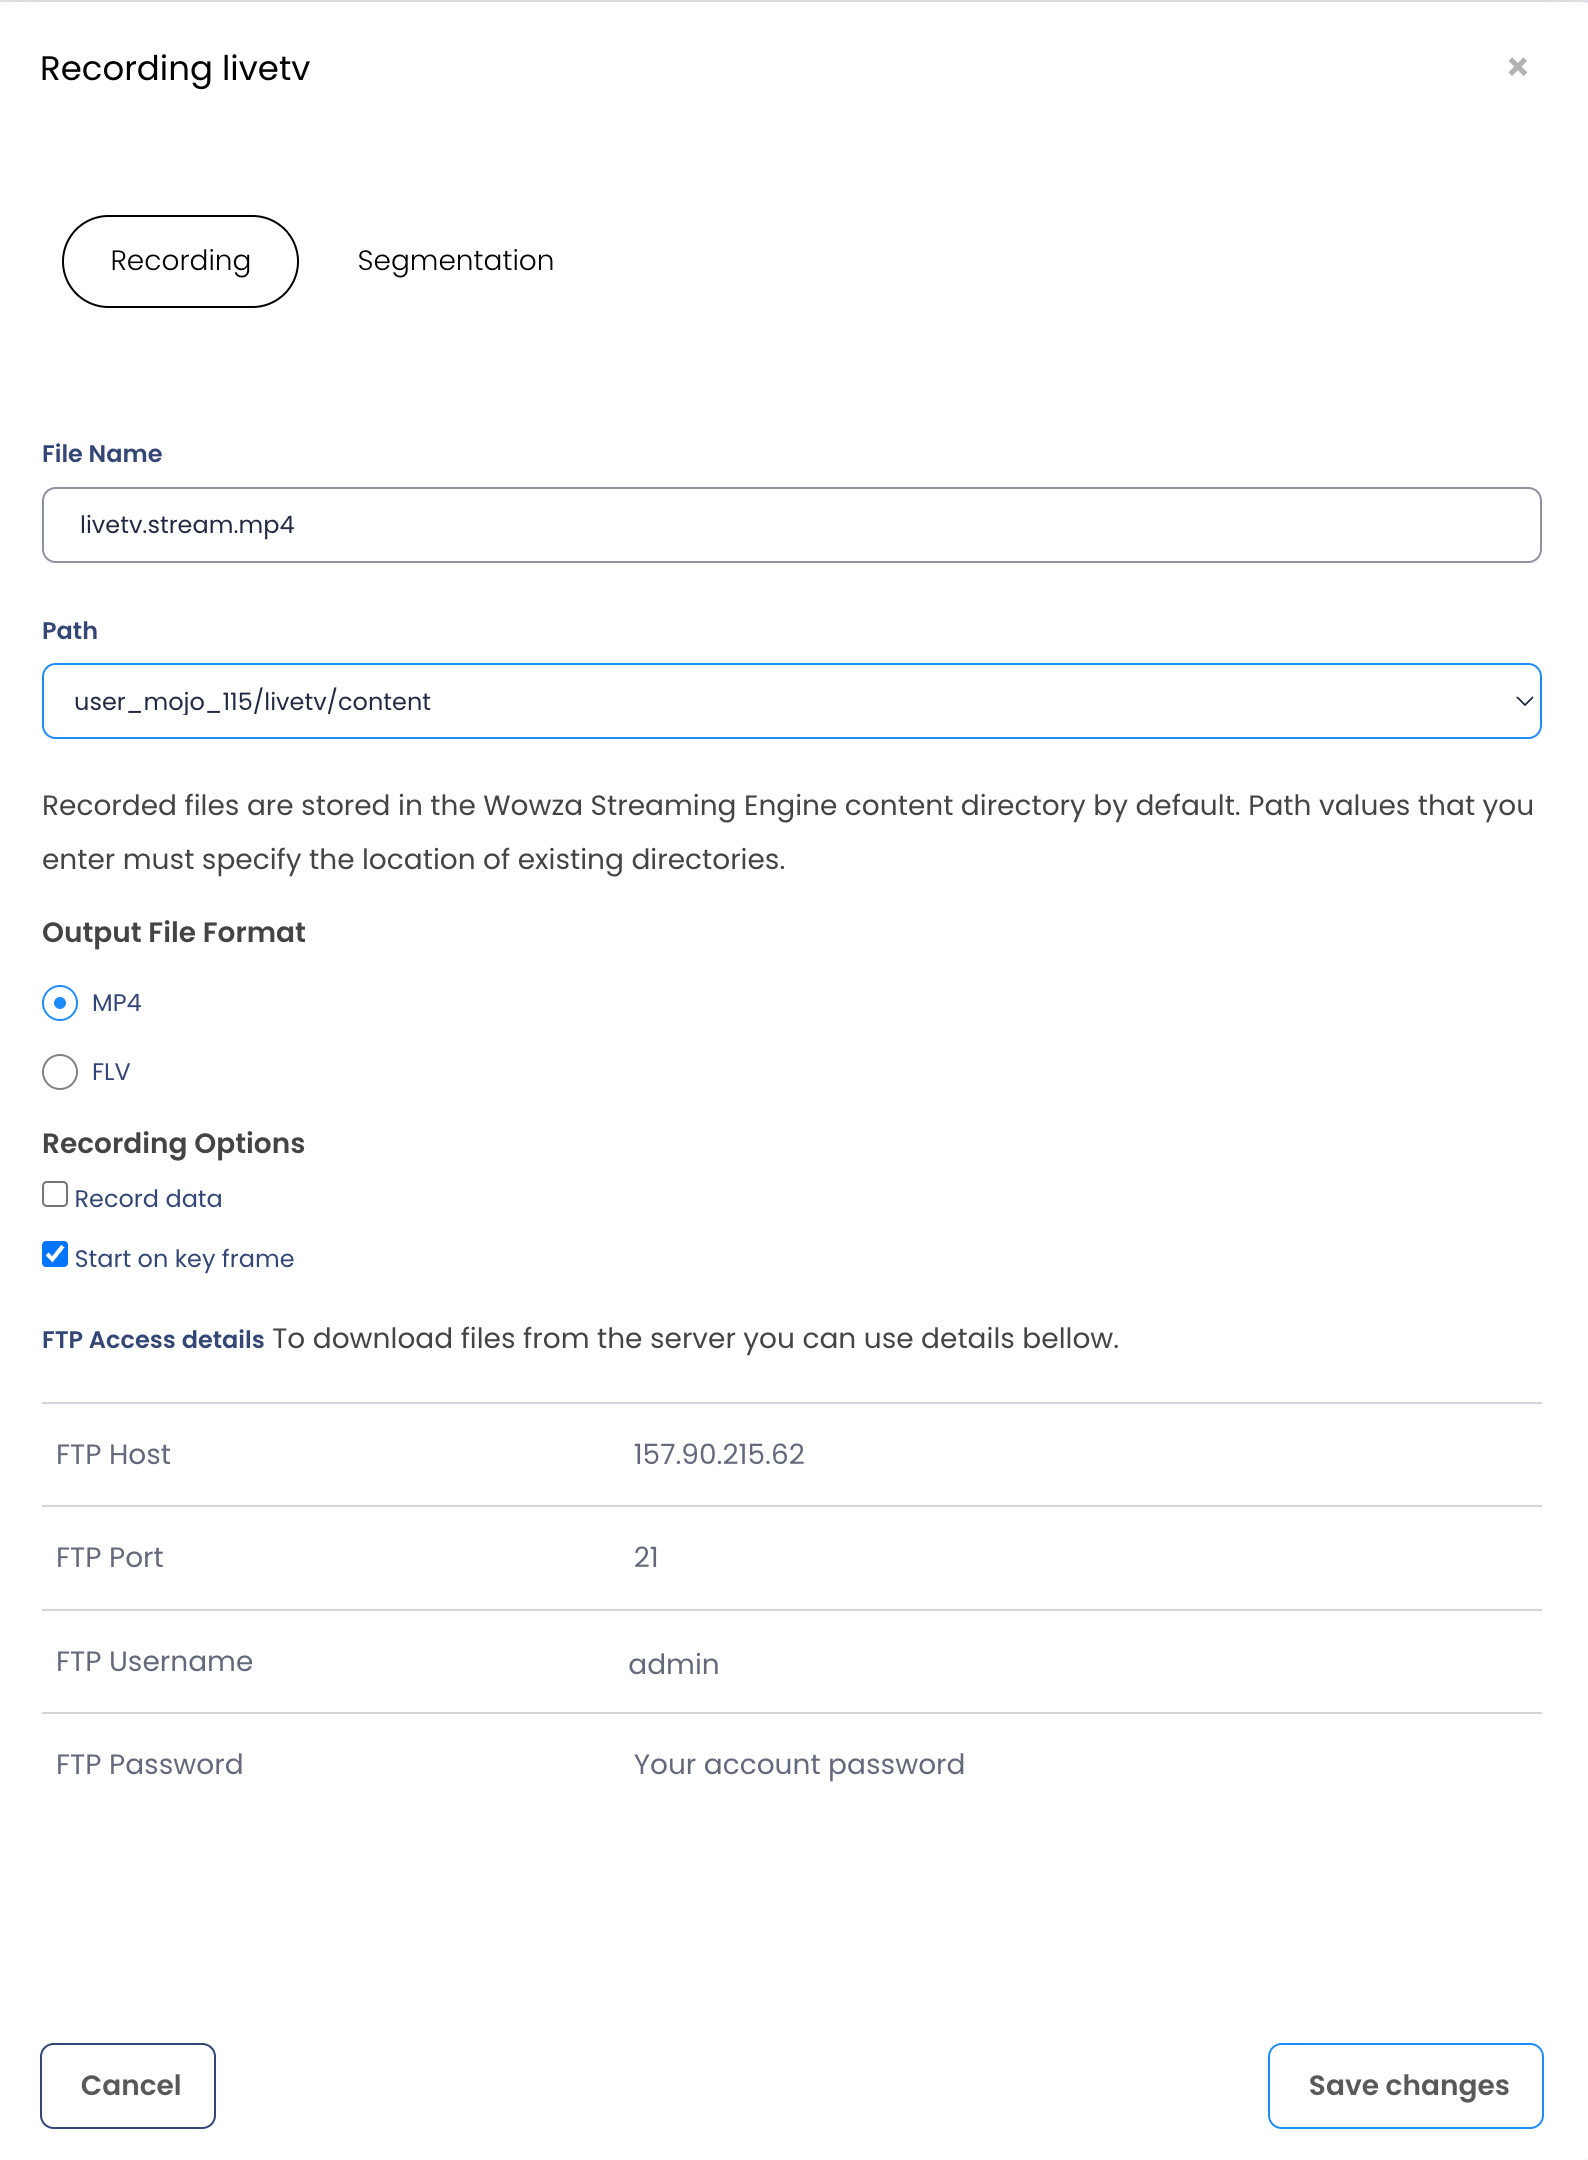
Task: Open the Segmentation tab
Action: (x=455, y=261)
